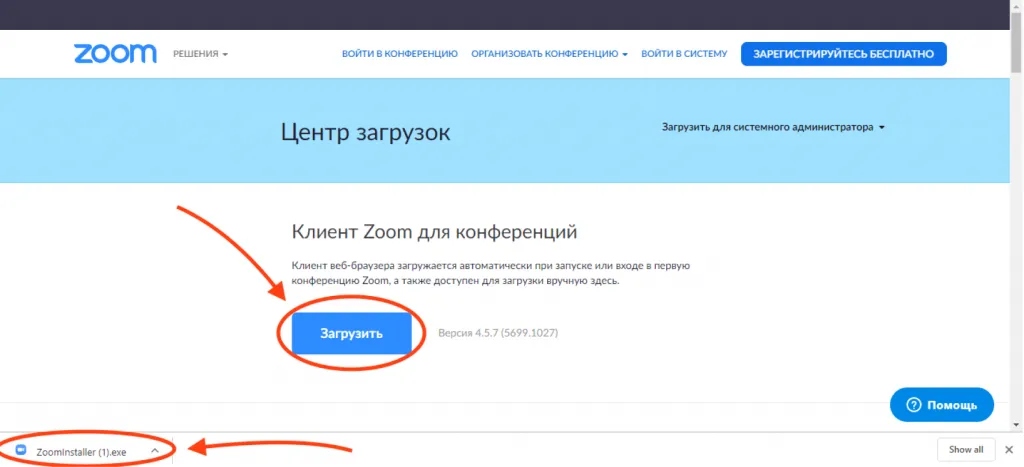Expand the ZoomInstaller download options chevron
1024x467 pixels.
pos(155,451)
